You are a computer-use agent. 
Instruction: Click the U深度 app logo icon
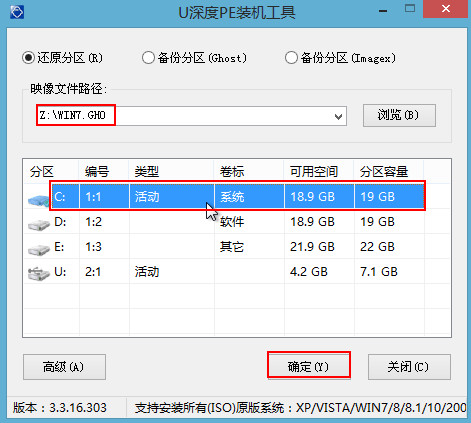[x=17, y=12]
